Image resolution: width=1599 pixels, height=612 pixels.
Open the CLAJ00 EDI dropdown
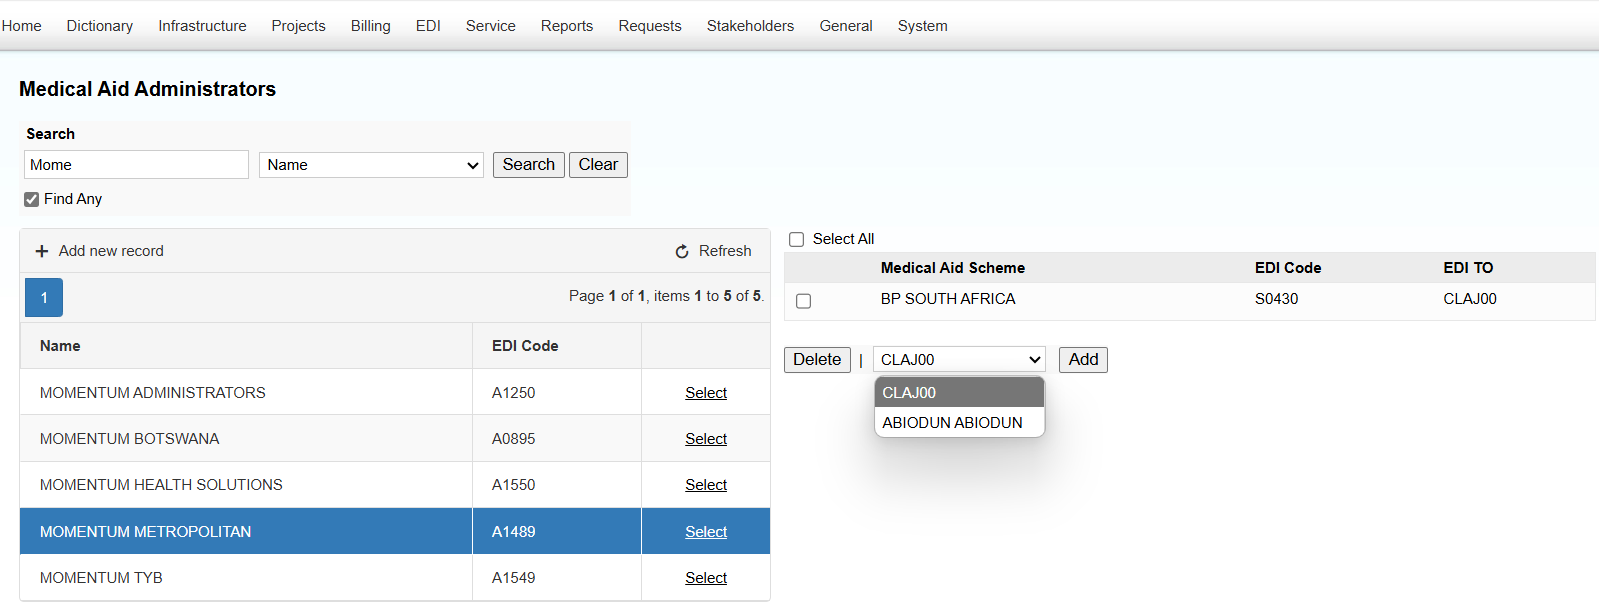tap(959, 360)
